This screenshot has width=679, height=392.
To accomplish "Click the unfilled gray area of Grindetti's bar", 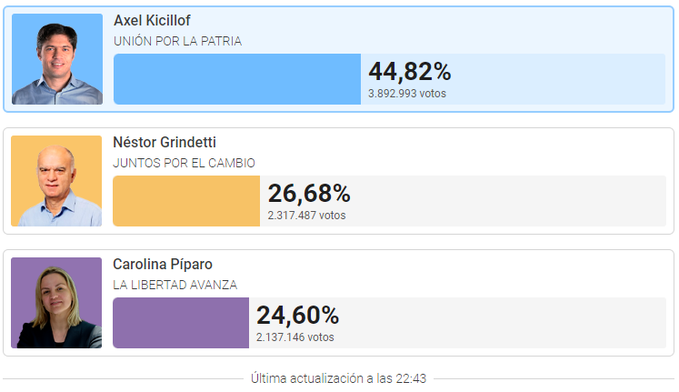I will pos(463,201).
